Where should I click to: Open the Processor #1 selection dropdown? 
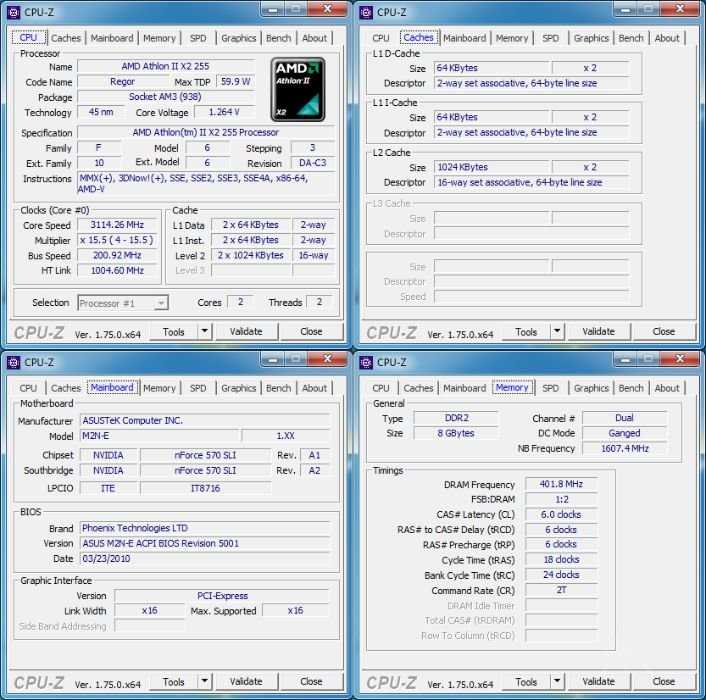point(123,303)
